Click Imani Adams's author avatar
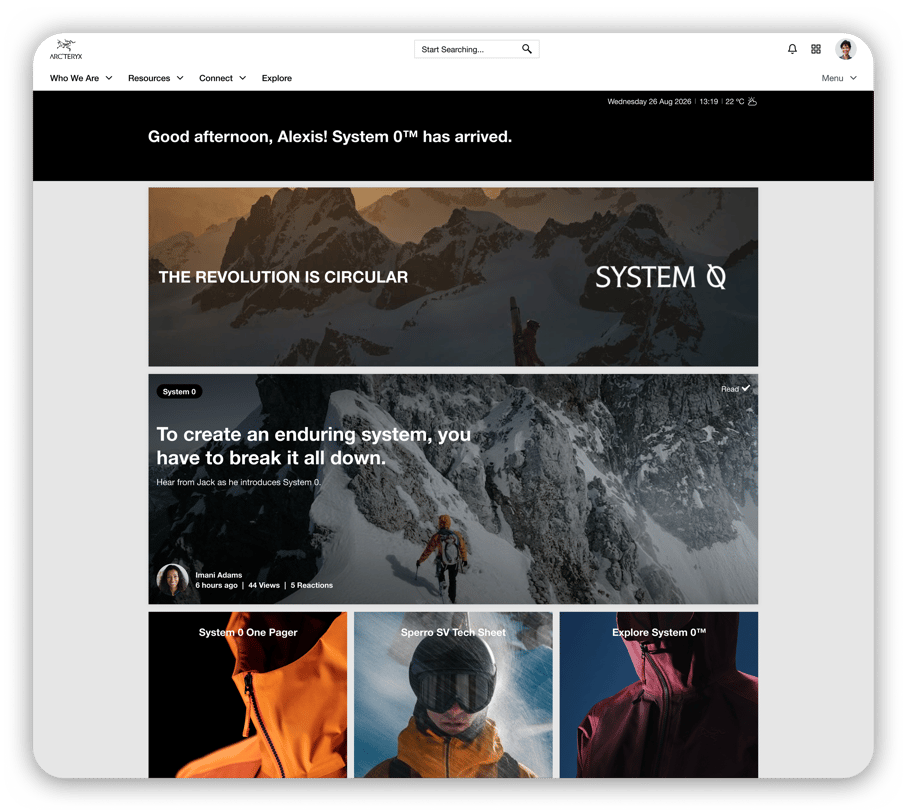 173,579
